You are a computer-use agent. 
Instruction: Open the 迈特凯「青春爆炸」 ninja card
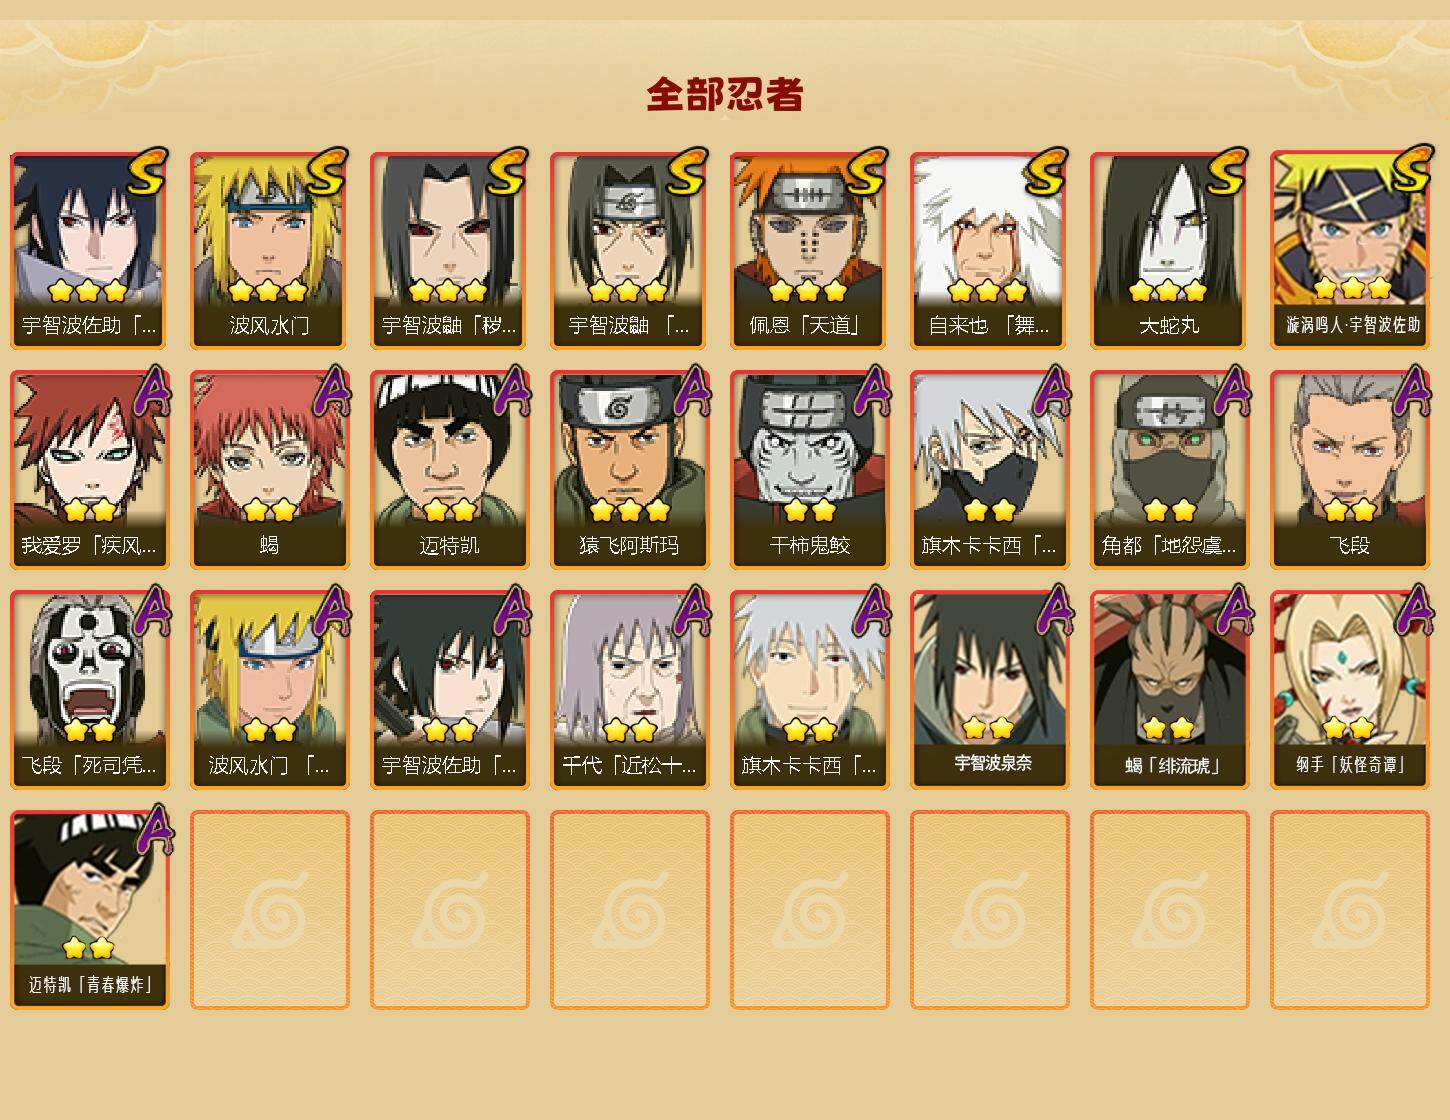click(x=89, y=910)
